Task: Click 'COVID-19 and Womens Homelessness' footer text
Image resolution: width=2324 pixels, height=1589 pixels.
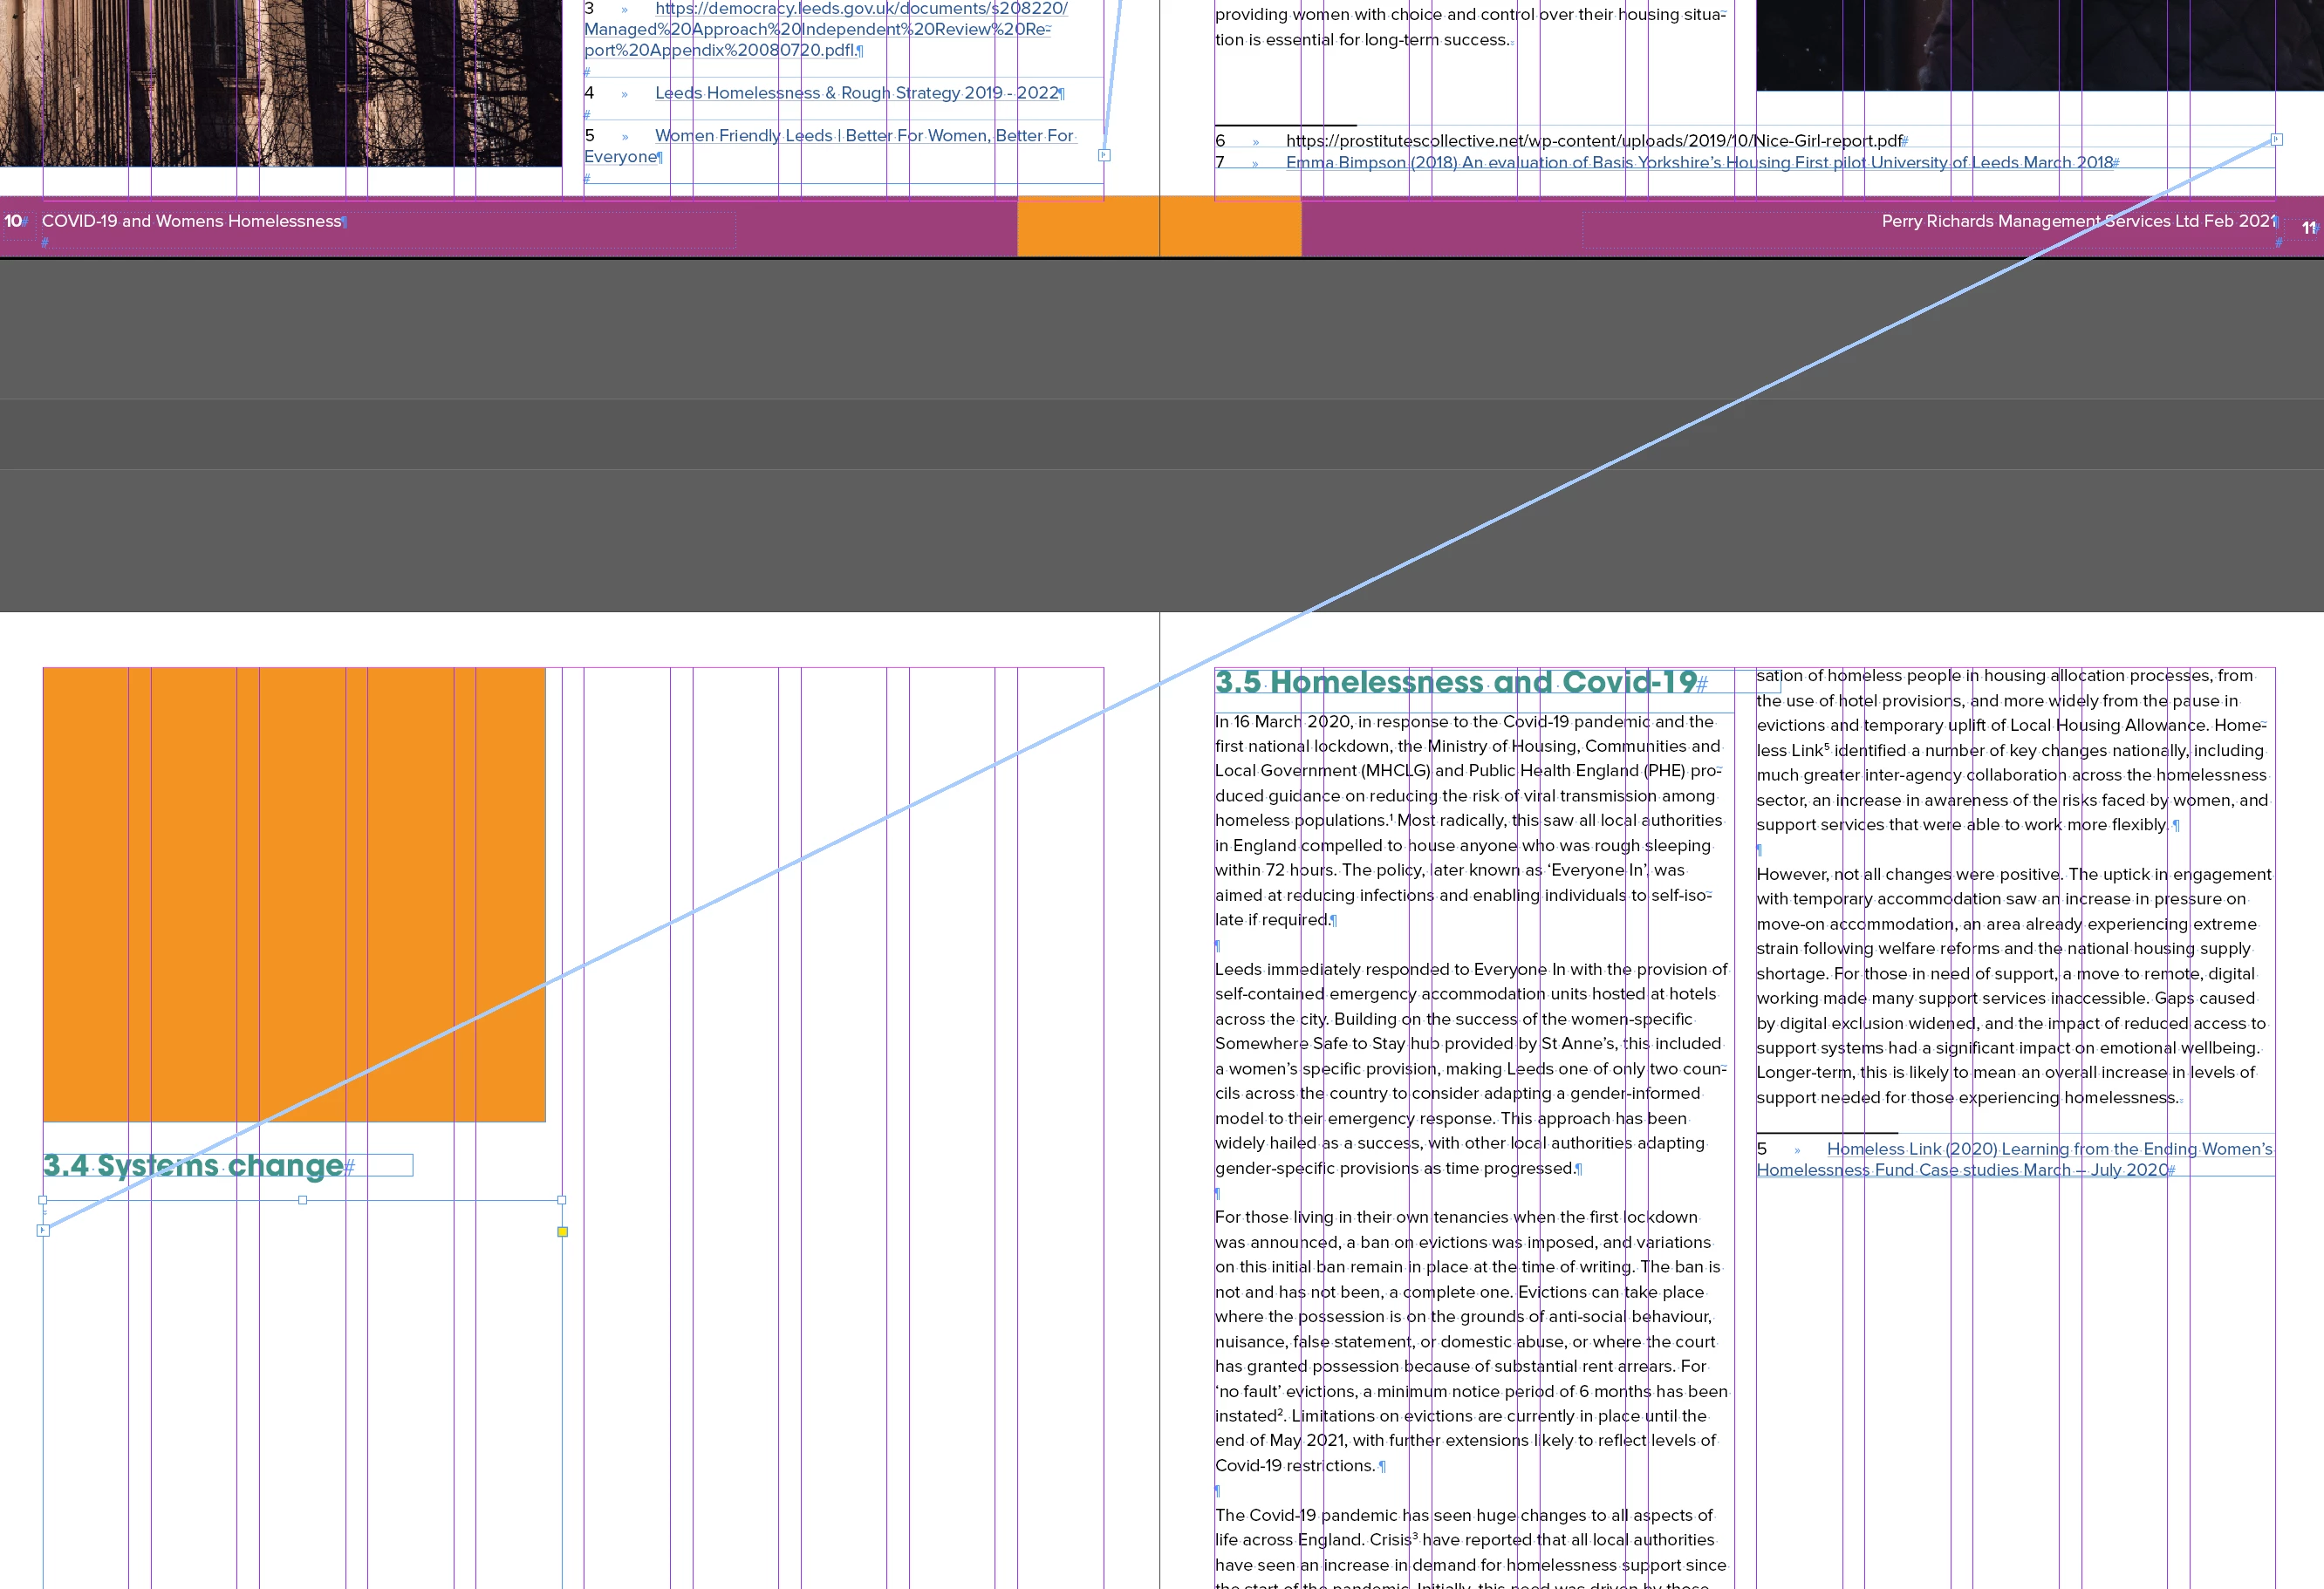Action: click(191, 221)
